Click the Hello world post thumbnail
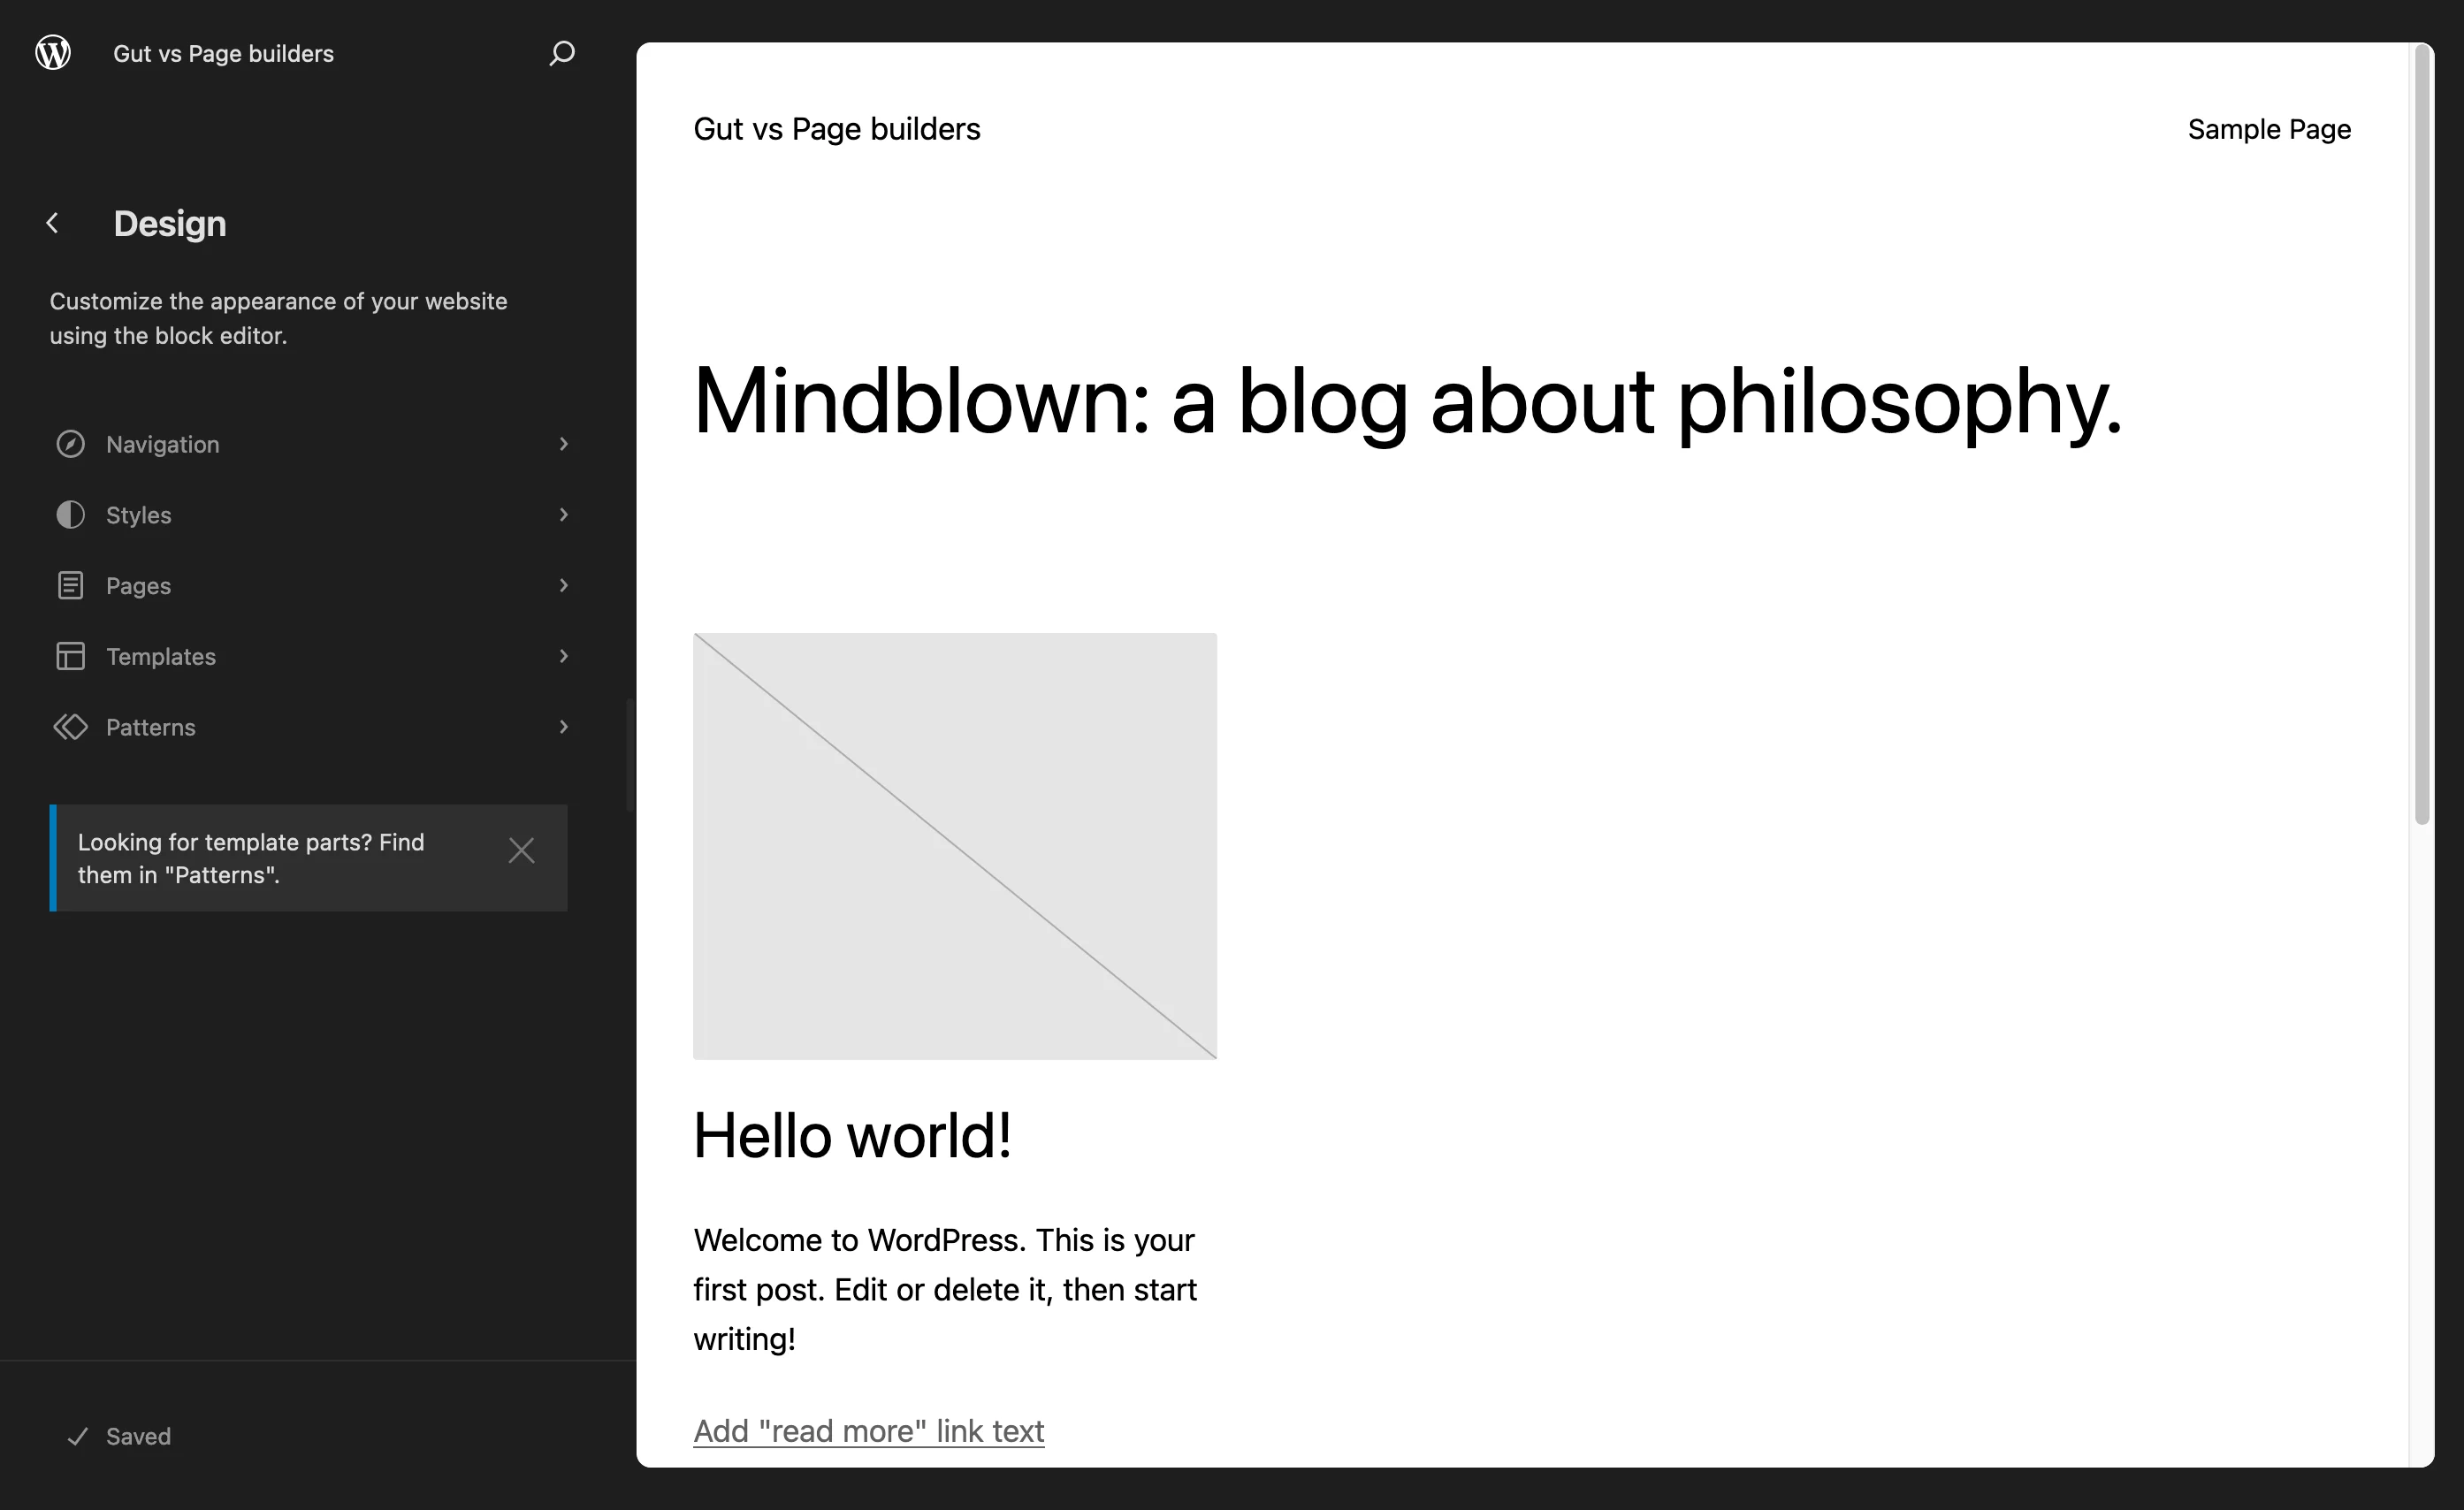The width and height of the screenshot is (2464, 1510). (956, 845)
